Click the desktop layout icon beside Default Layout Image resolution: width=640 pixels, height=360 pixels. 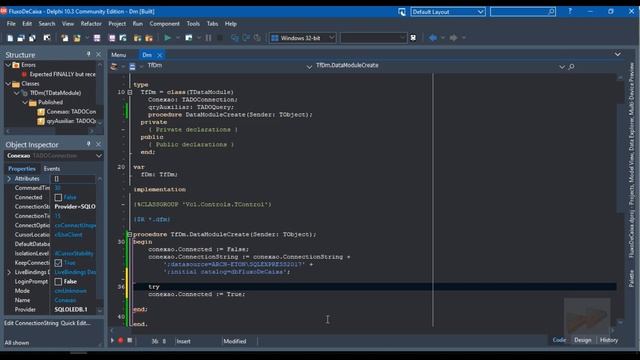[402, 12]
